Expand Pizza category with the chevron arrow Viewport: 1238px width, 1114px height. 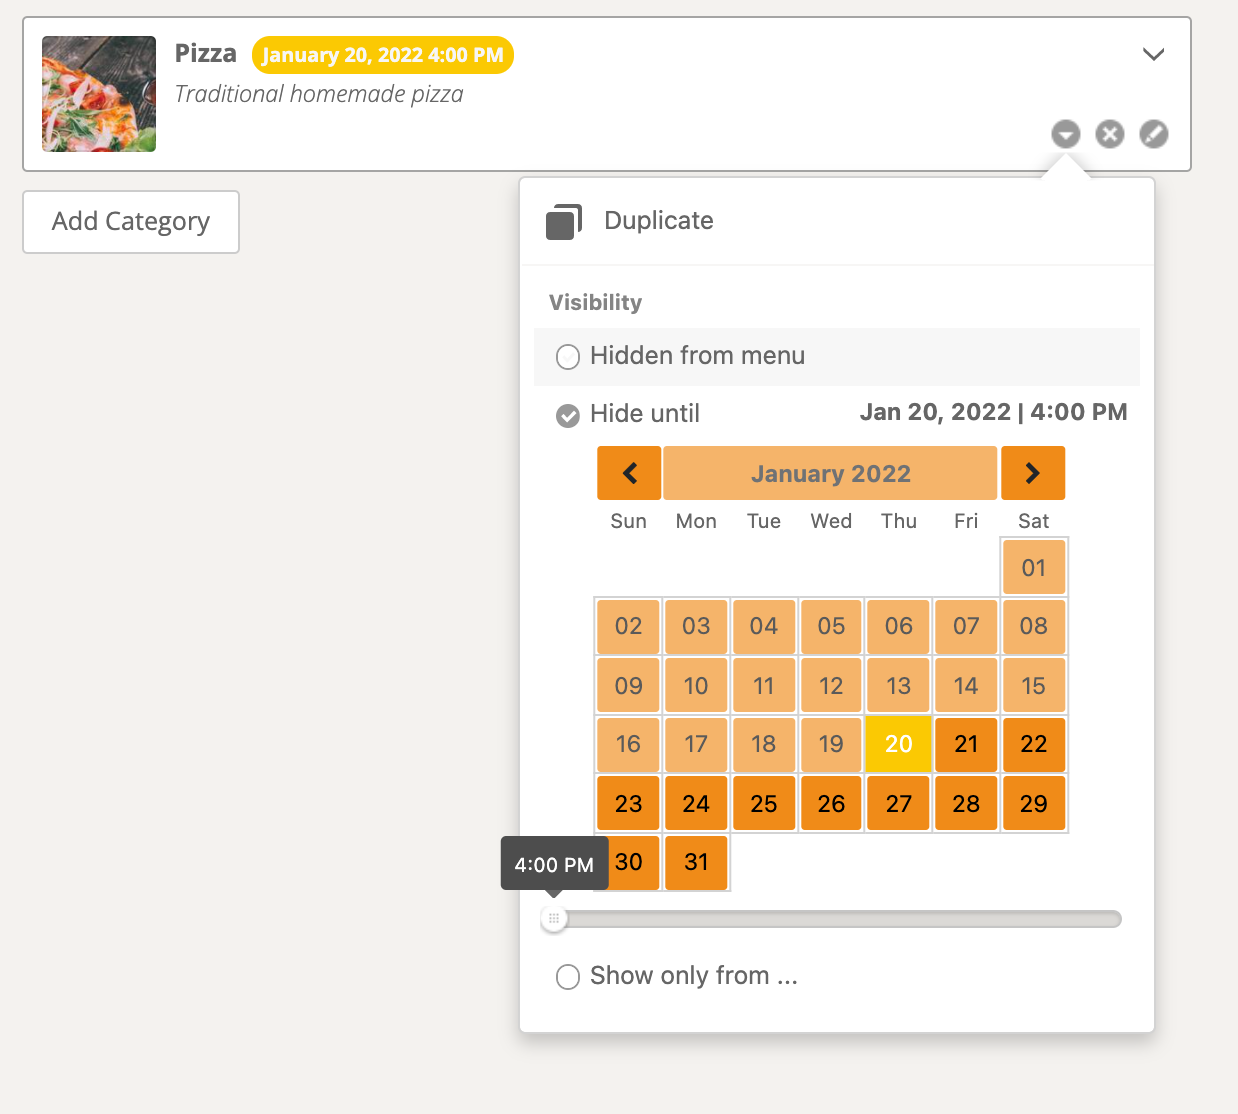(1154, 54)
